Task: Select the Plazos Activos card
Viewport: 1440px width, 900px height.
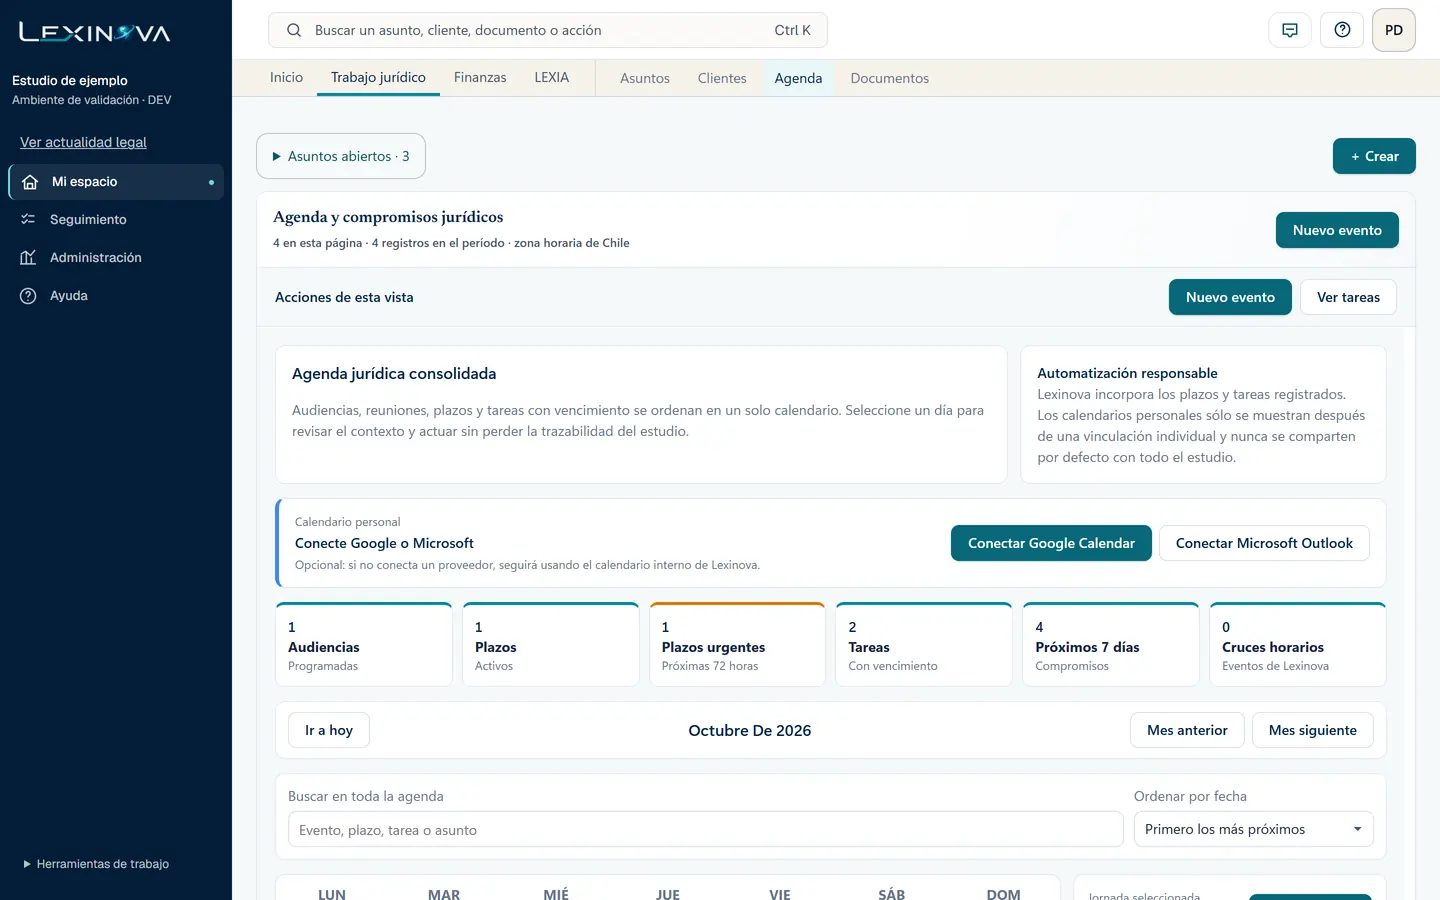Action: point(551,645)
